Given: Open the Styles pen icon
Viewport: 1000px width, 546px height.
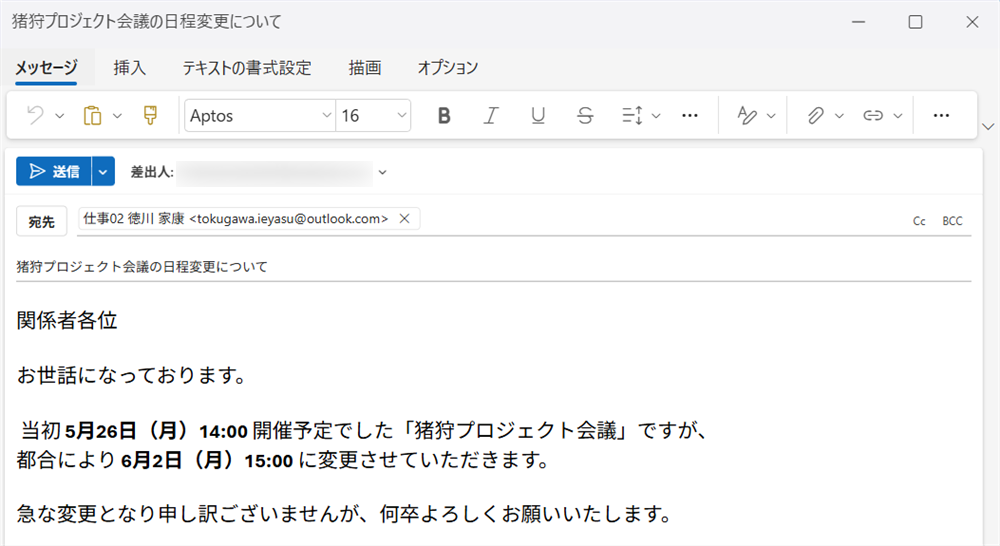Looking at the screenshot, I should point(747,116).
